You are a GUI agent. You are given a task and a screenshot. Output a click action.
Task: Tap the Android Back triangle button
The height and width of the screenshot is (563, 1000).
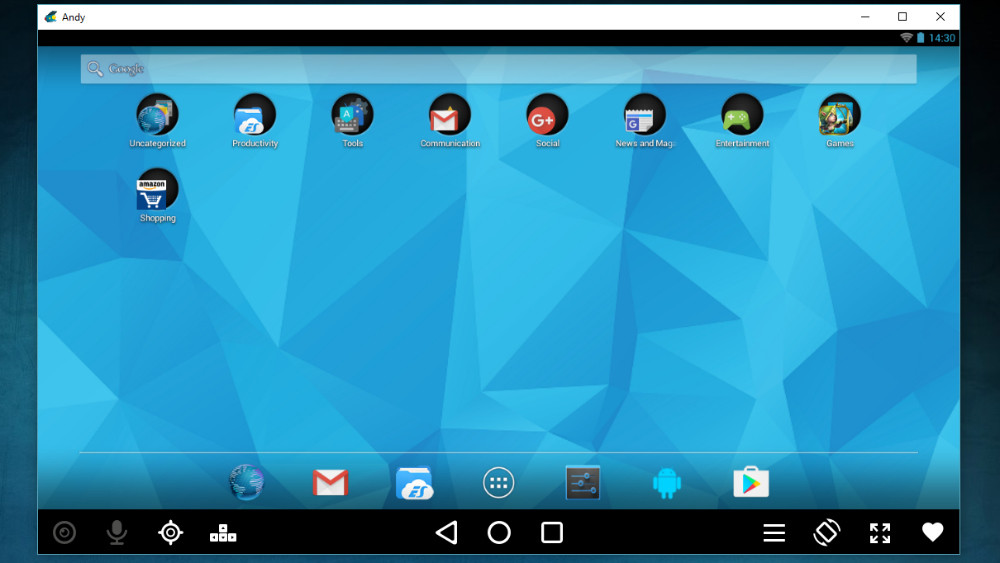(x=446, y=532)
